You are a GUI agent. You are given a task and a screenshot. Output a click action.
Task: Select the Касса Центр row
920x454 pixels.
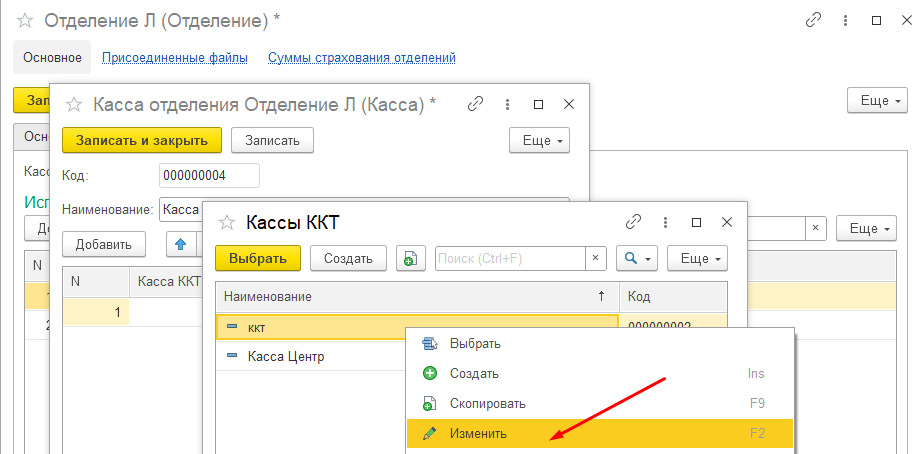286,356
